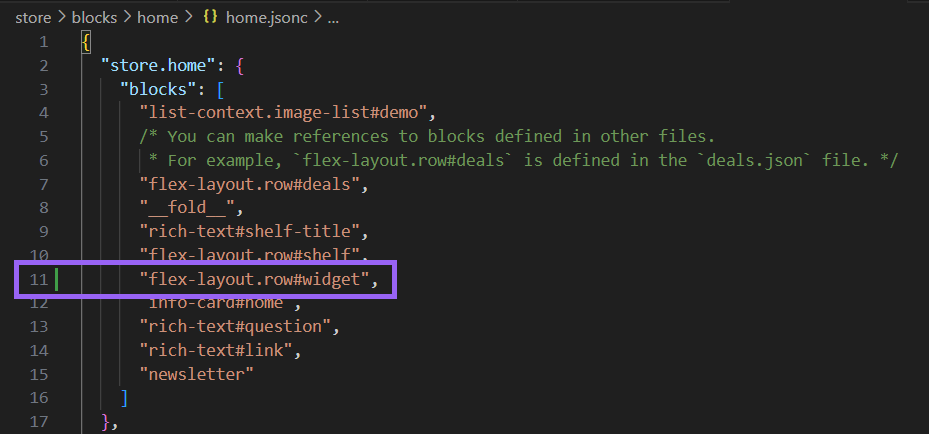Image resolution: width=929 pixels, height=434 pixels.
Task: Click the green change marker beside line 11
Action: click(56, 279)
